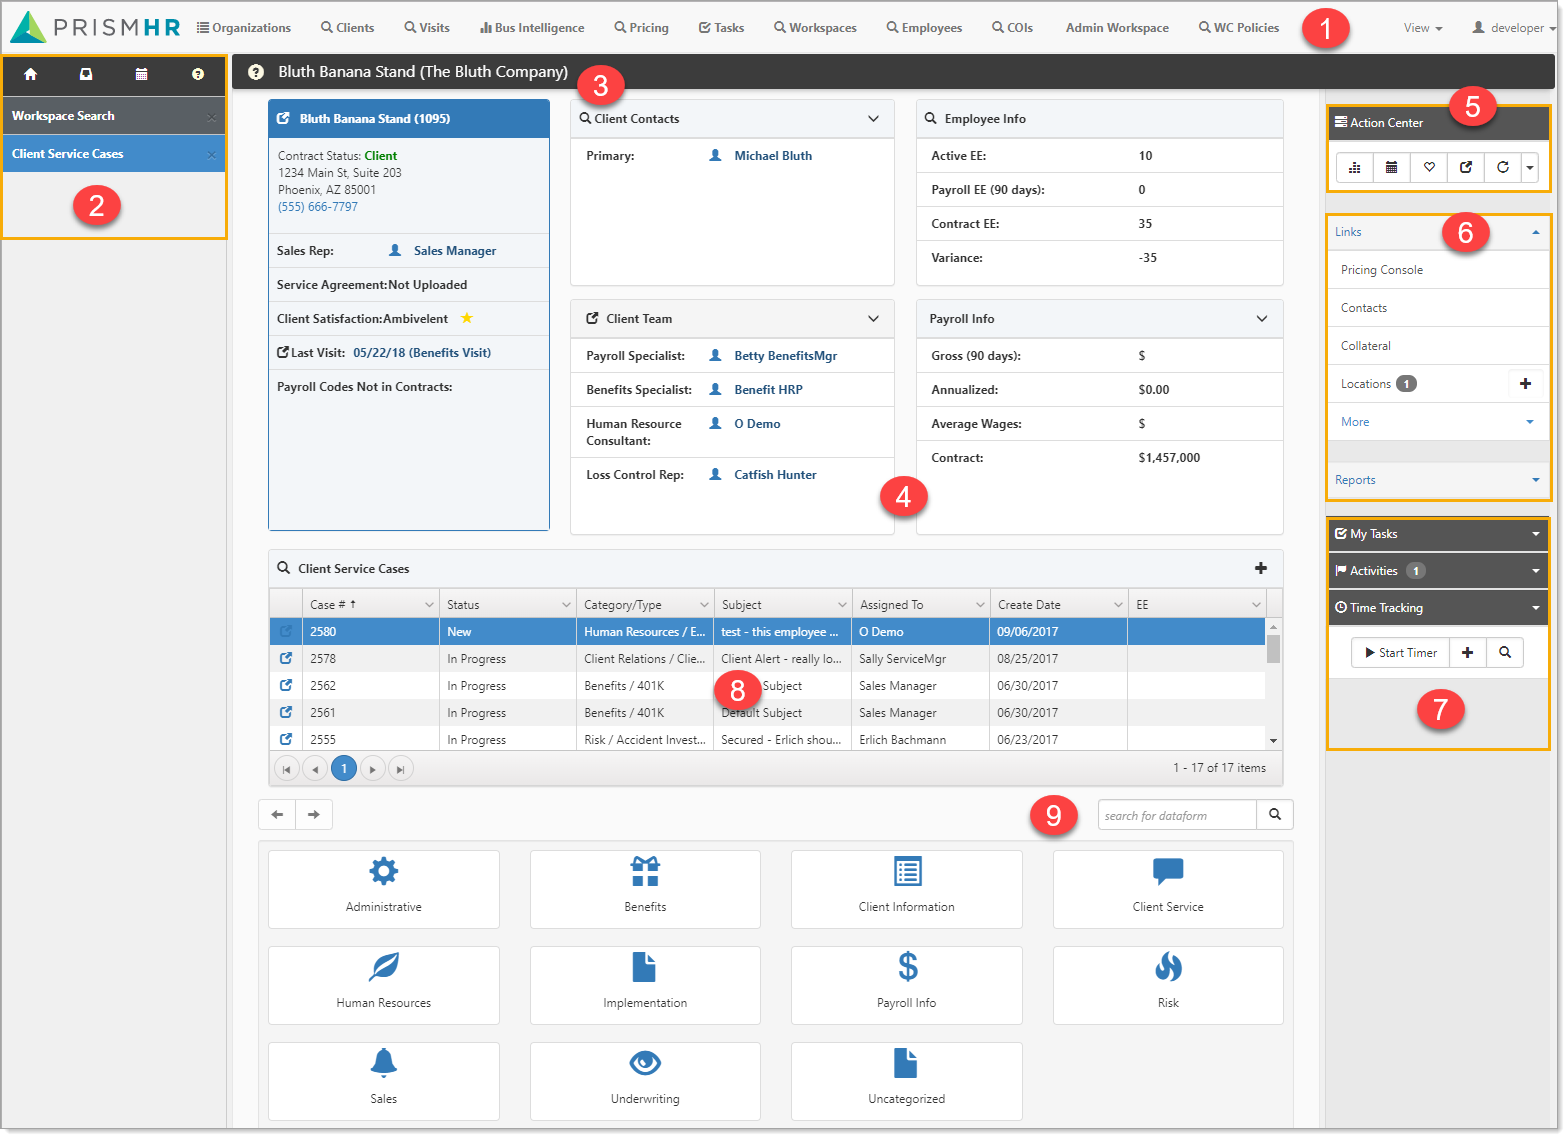This screenshot has height=1139, width=1568.
Task: Open case 2561 via its row link icon
Action: pyautogui.click(x=286, y=712)
